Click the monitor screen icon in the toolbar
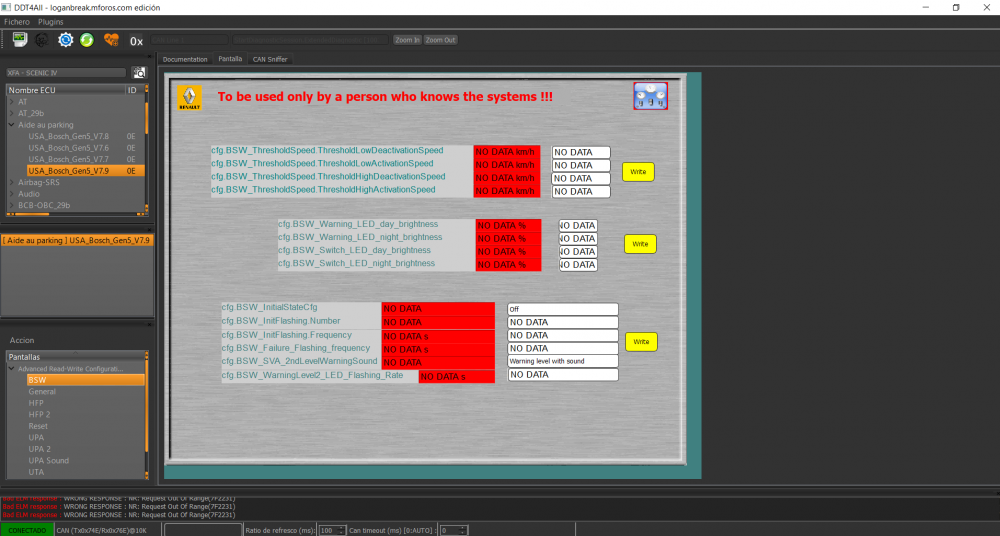Image resolution: width=1000 pixels, height=536 pixels. click(20, 40)
